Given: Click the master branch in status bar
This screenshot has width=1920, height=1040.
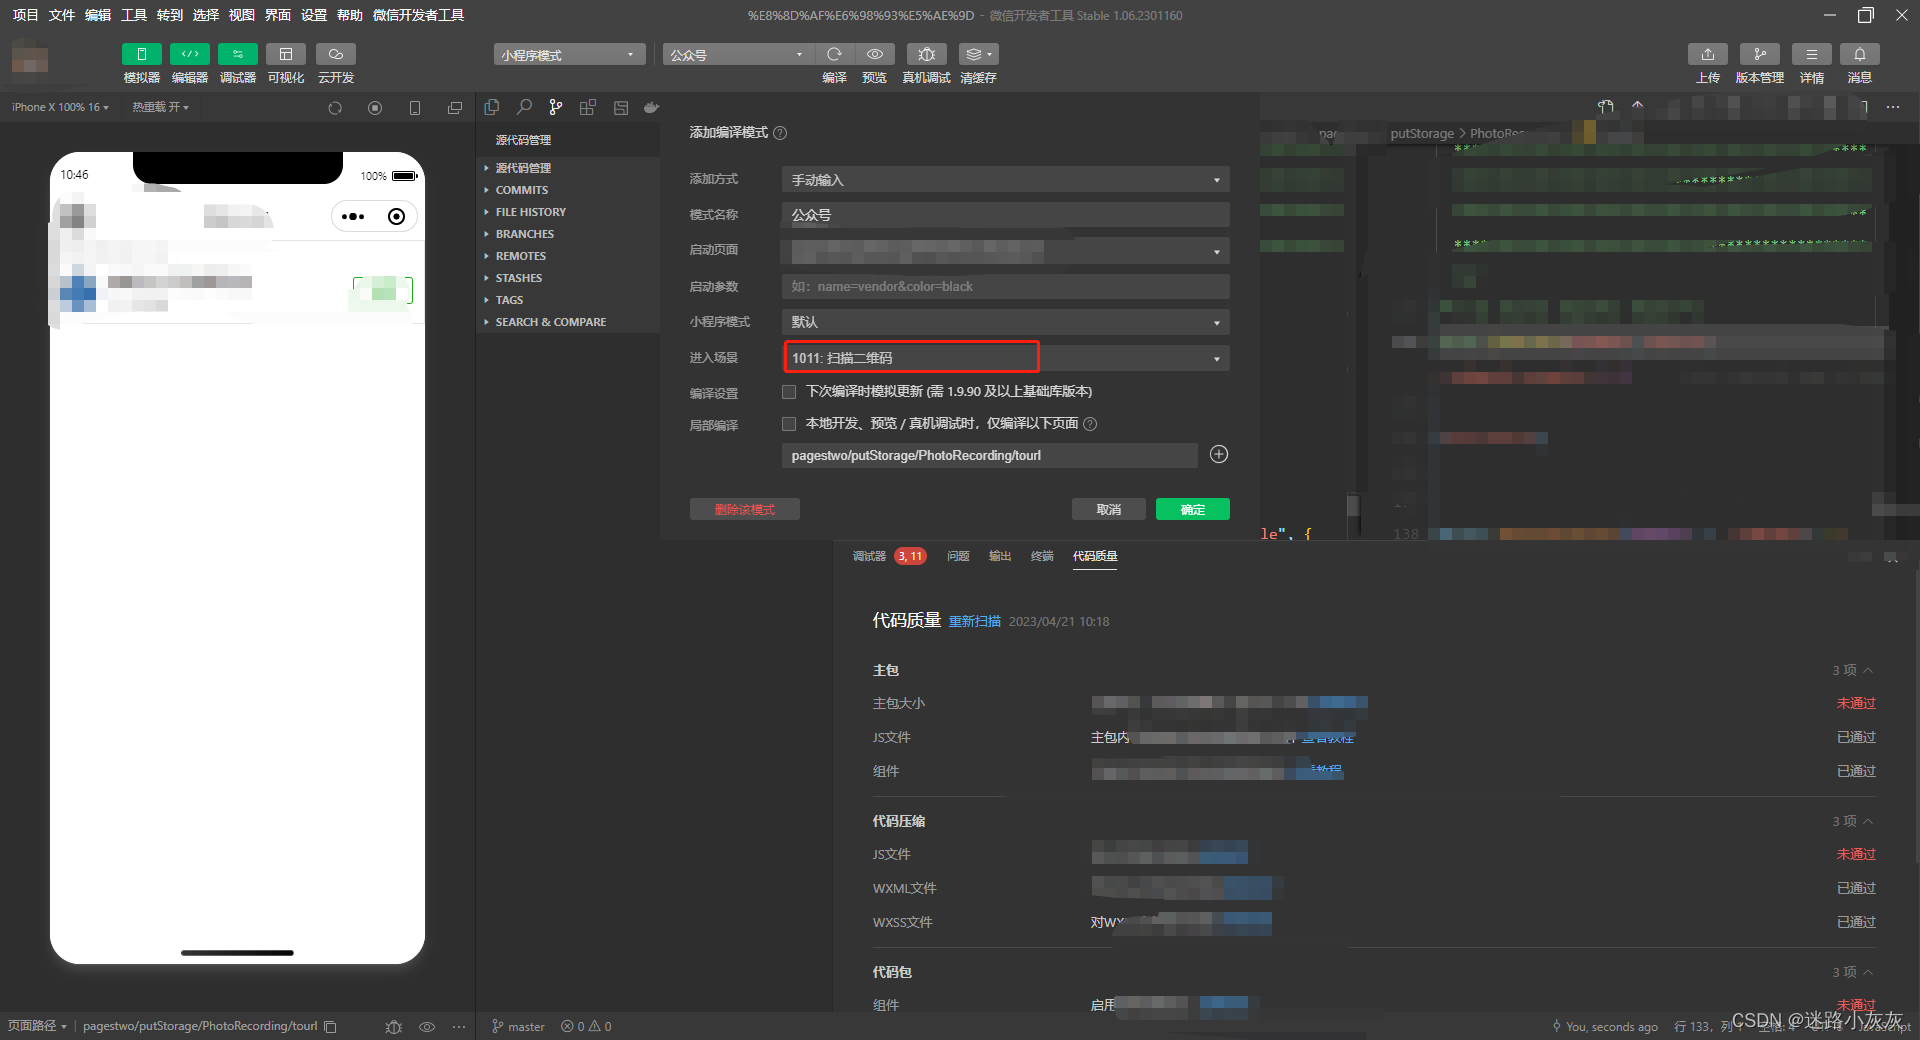Looking at the screenshot, I should click(x=518, y=1027).
